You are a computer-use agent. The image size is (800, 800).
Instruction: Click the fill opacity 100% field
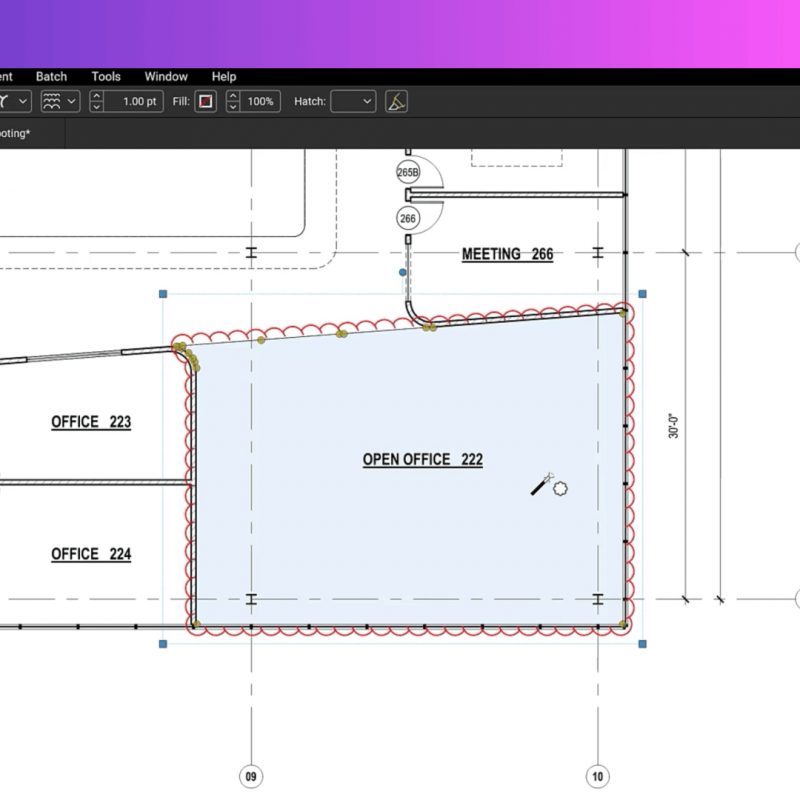point(260,101)
